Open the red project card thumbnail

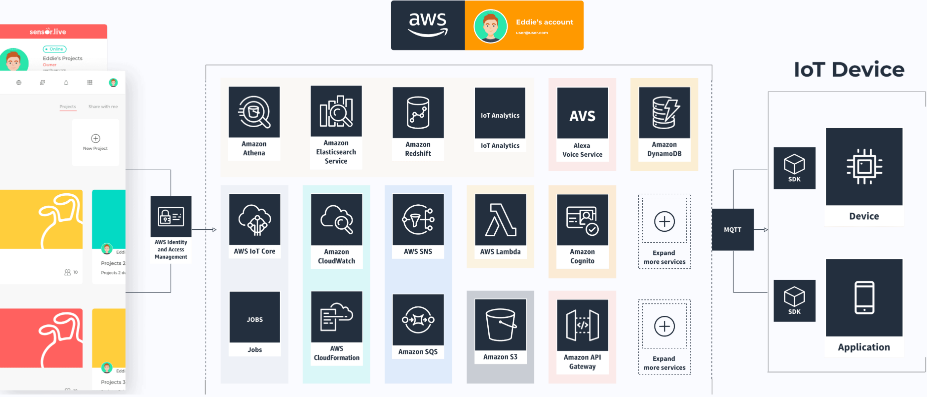[41, 338]
